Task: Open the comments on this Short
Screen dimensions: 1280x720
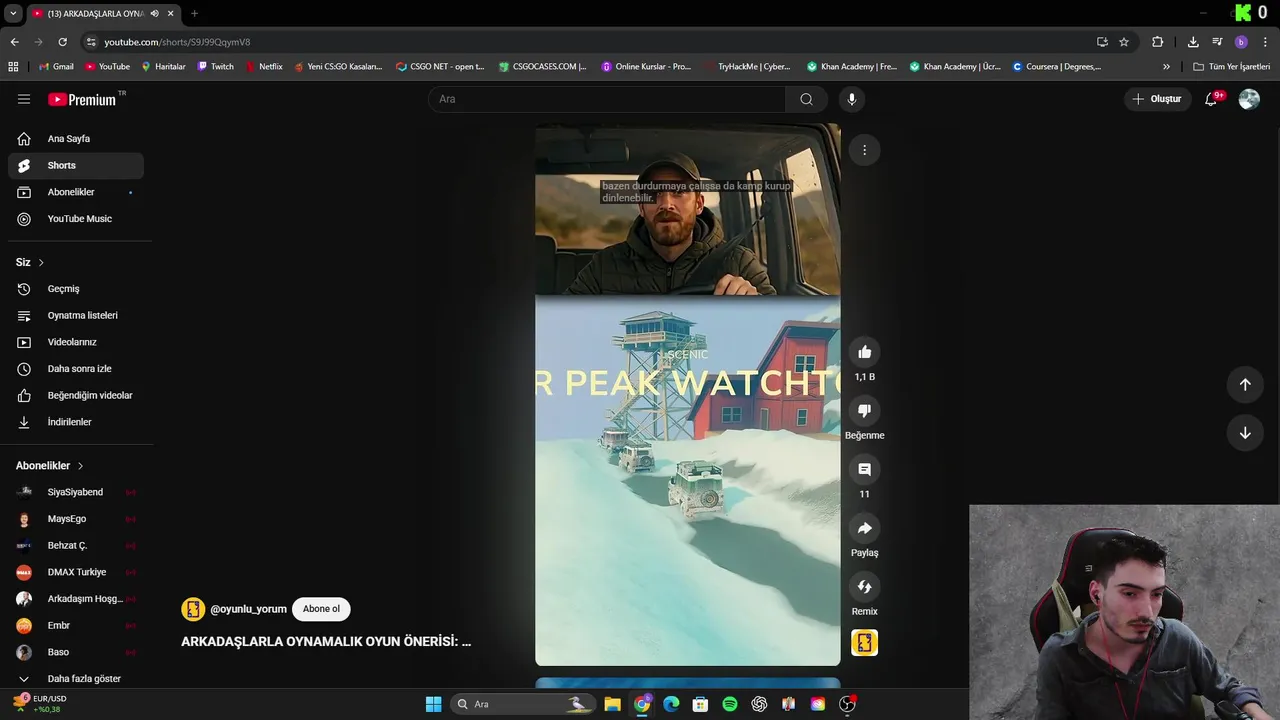Action: (865, 469)
